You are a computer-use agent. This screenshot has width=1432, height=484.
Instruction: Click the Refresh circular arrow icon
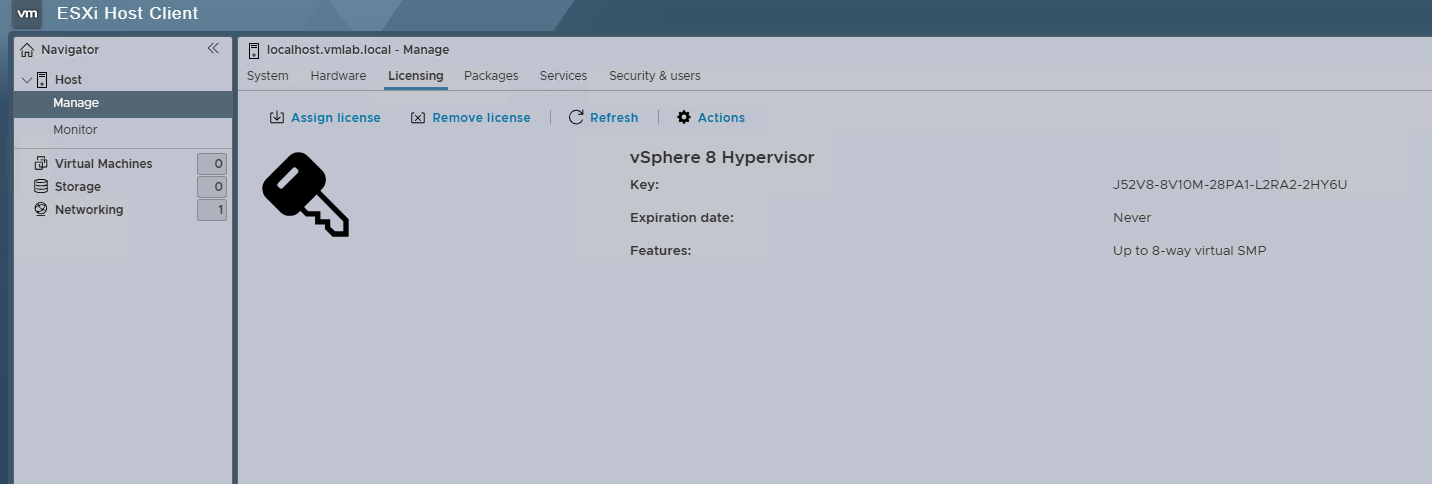576,118
